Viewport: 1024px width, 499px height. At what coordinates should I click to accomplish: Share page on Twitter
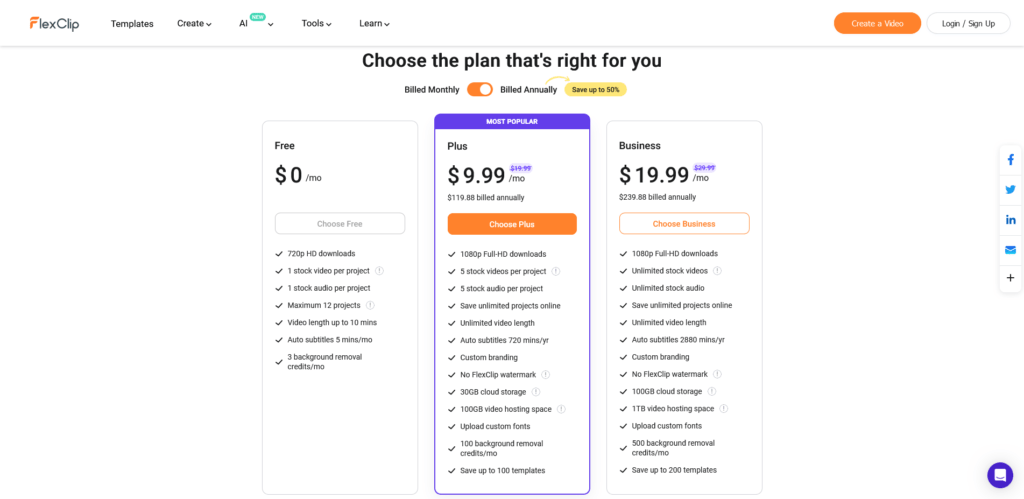(1010, 190)
